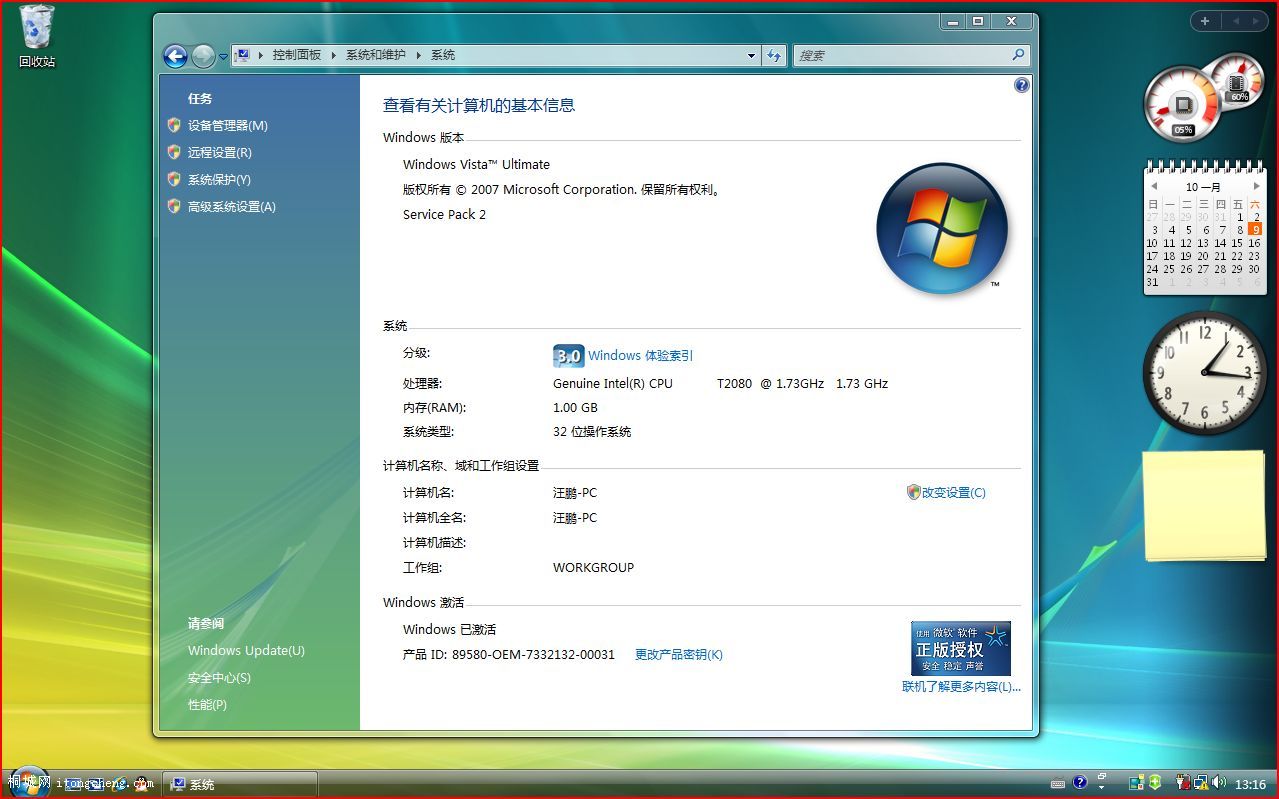Click the Windows 体验索引 link
Viewport: 1279px width, 799px height.
[640, 356]
